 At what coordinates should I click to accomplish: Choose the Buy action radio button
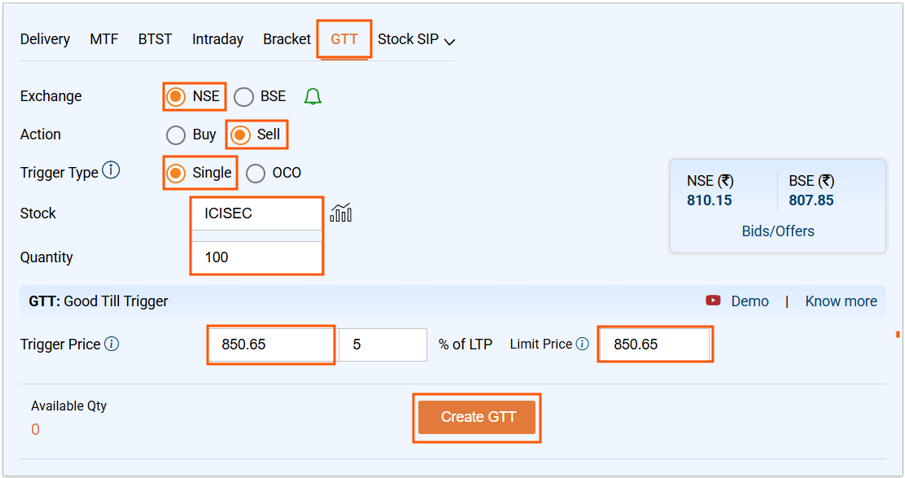pyautogui.click(x=176, y=135)
